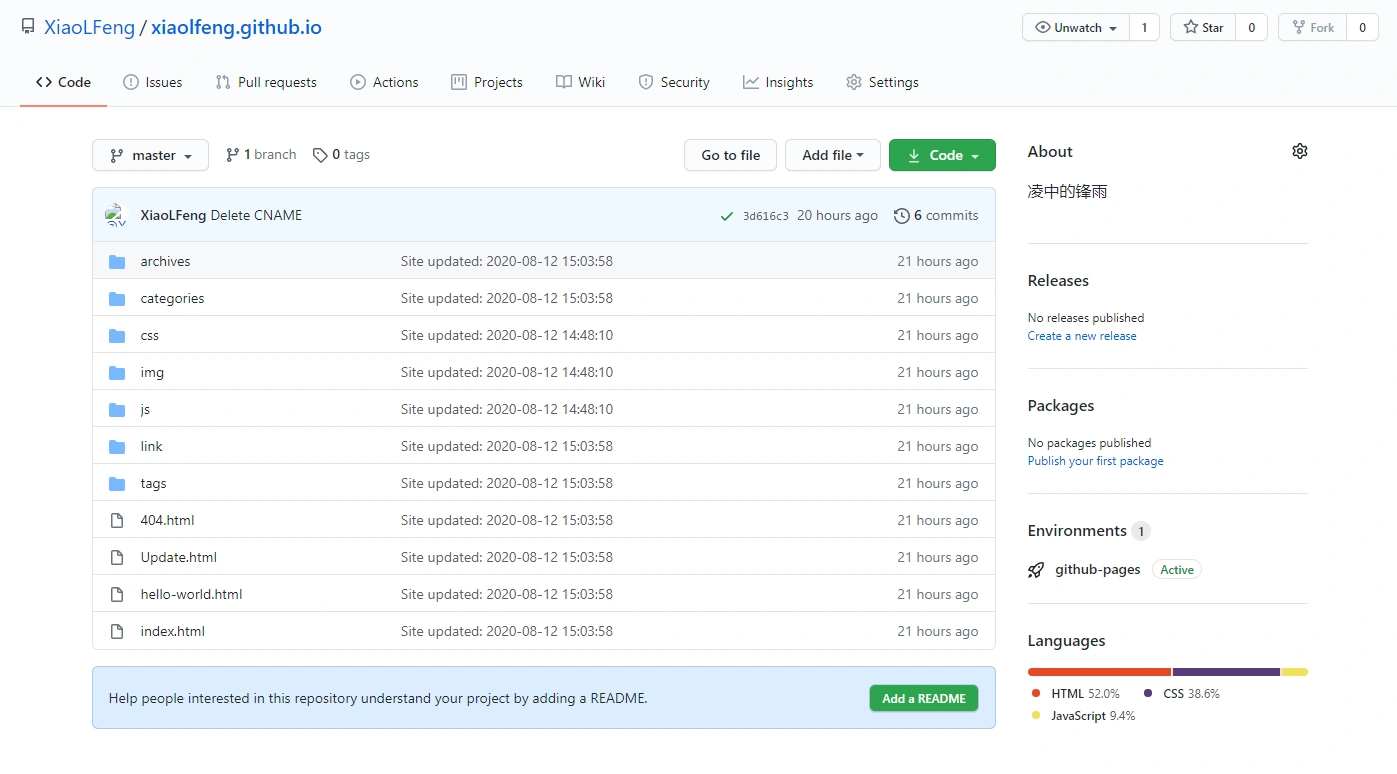
Task: Open the hello-world.html file
Action: click(x=191, y=594)
